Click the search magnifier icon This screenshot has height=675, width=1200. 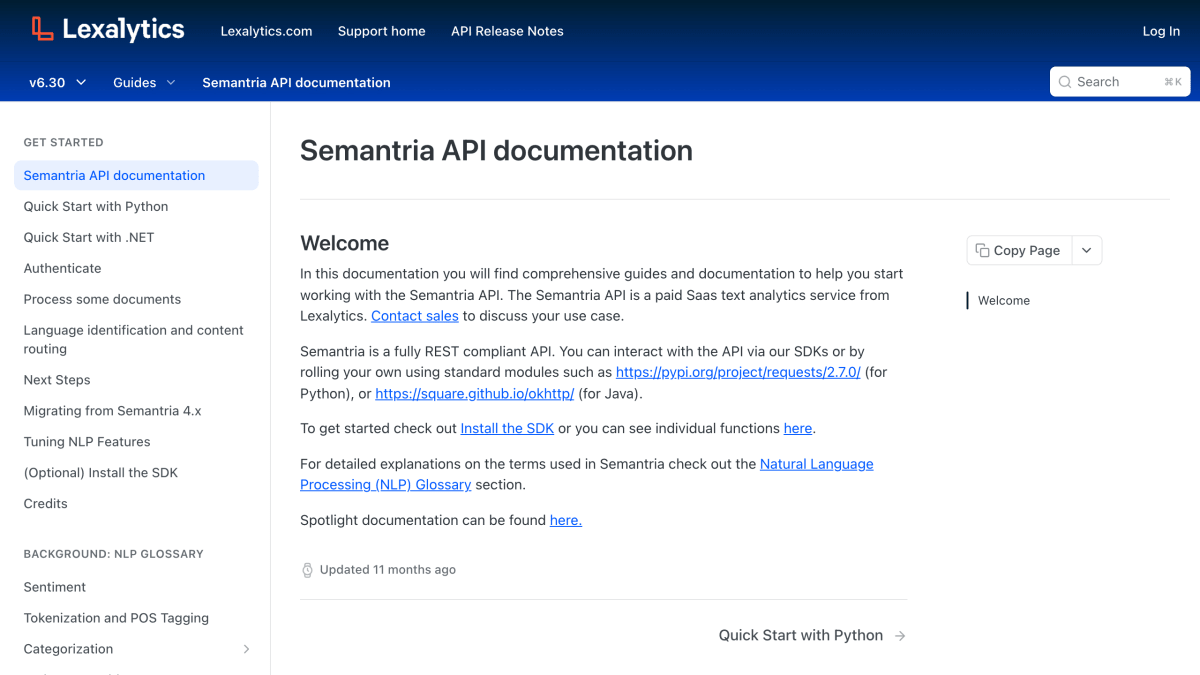point(1066,82)
